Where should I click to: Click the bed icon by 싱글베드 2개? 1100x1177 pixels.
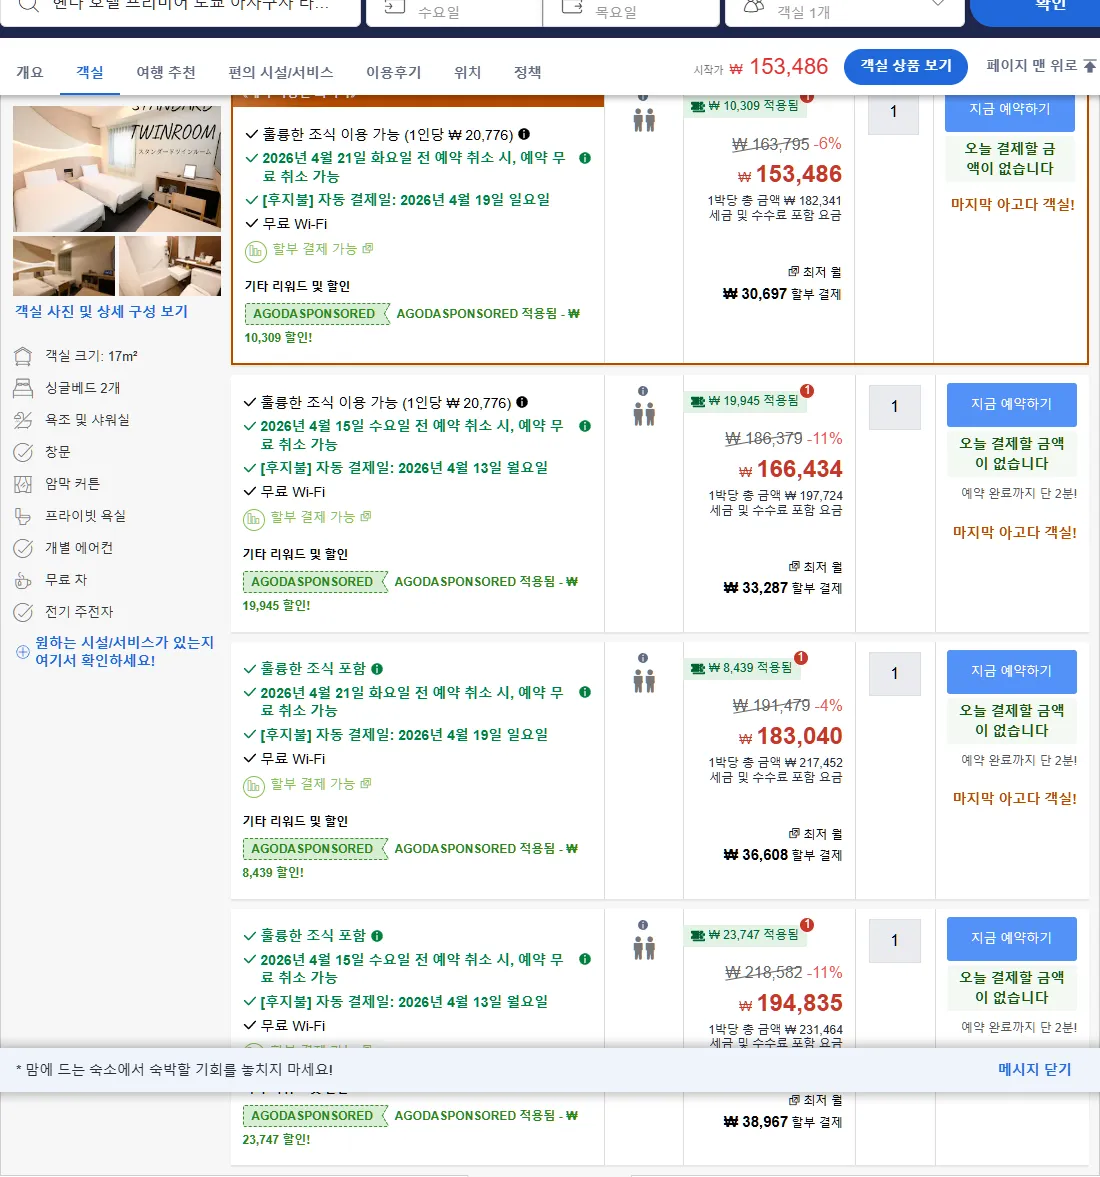pyautogui.click(x=23, y=388)
